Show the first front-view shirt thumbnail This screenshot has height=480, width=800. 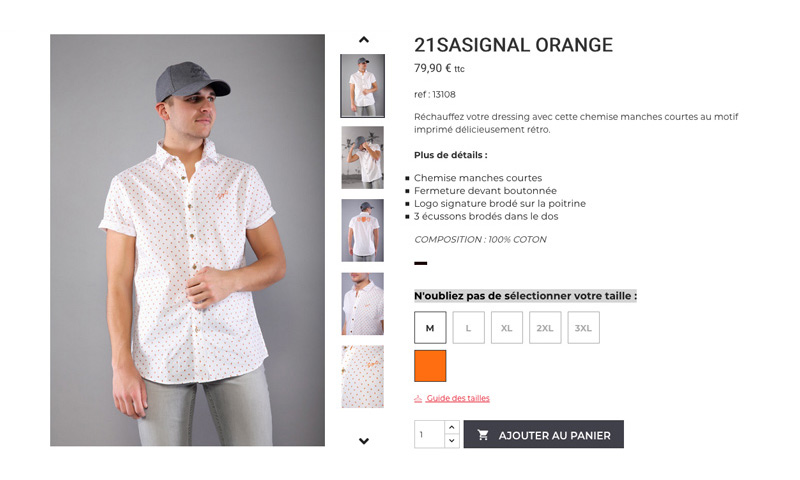(x=362, y=86)
